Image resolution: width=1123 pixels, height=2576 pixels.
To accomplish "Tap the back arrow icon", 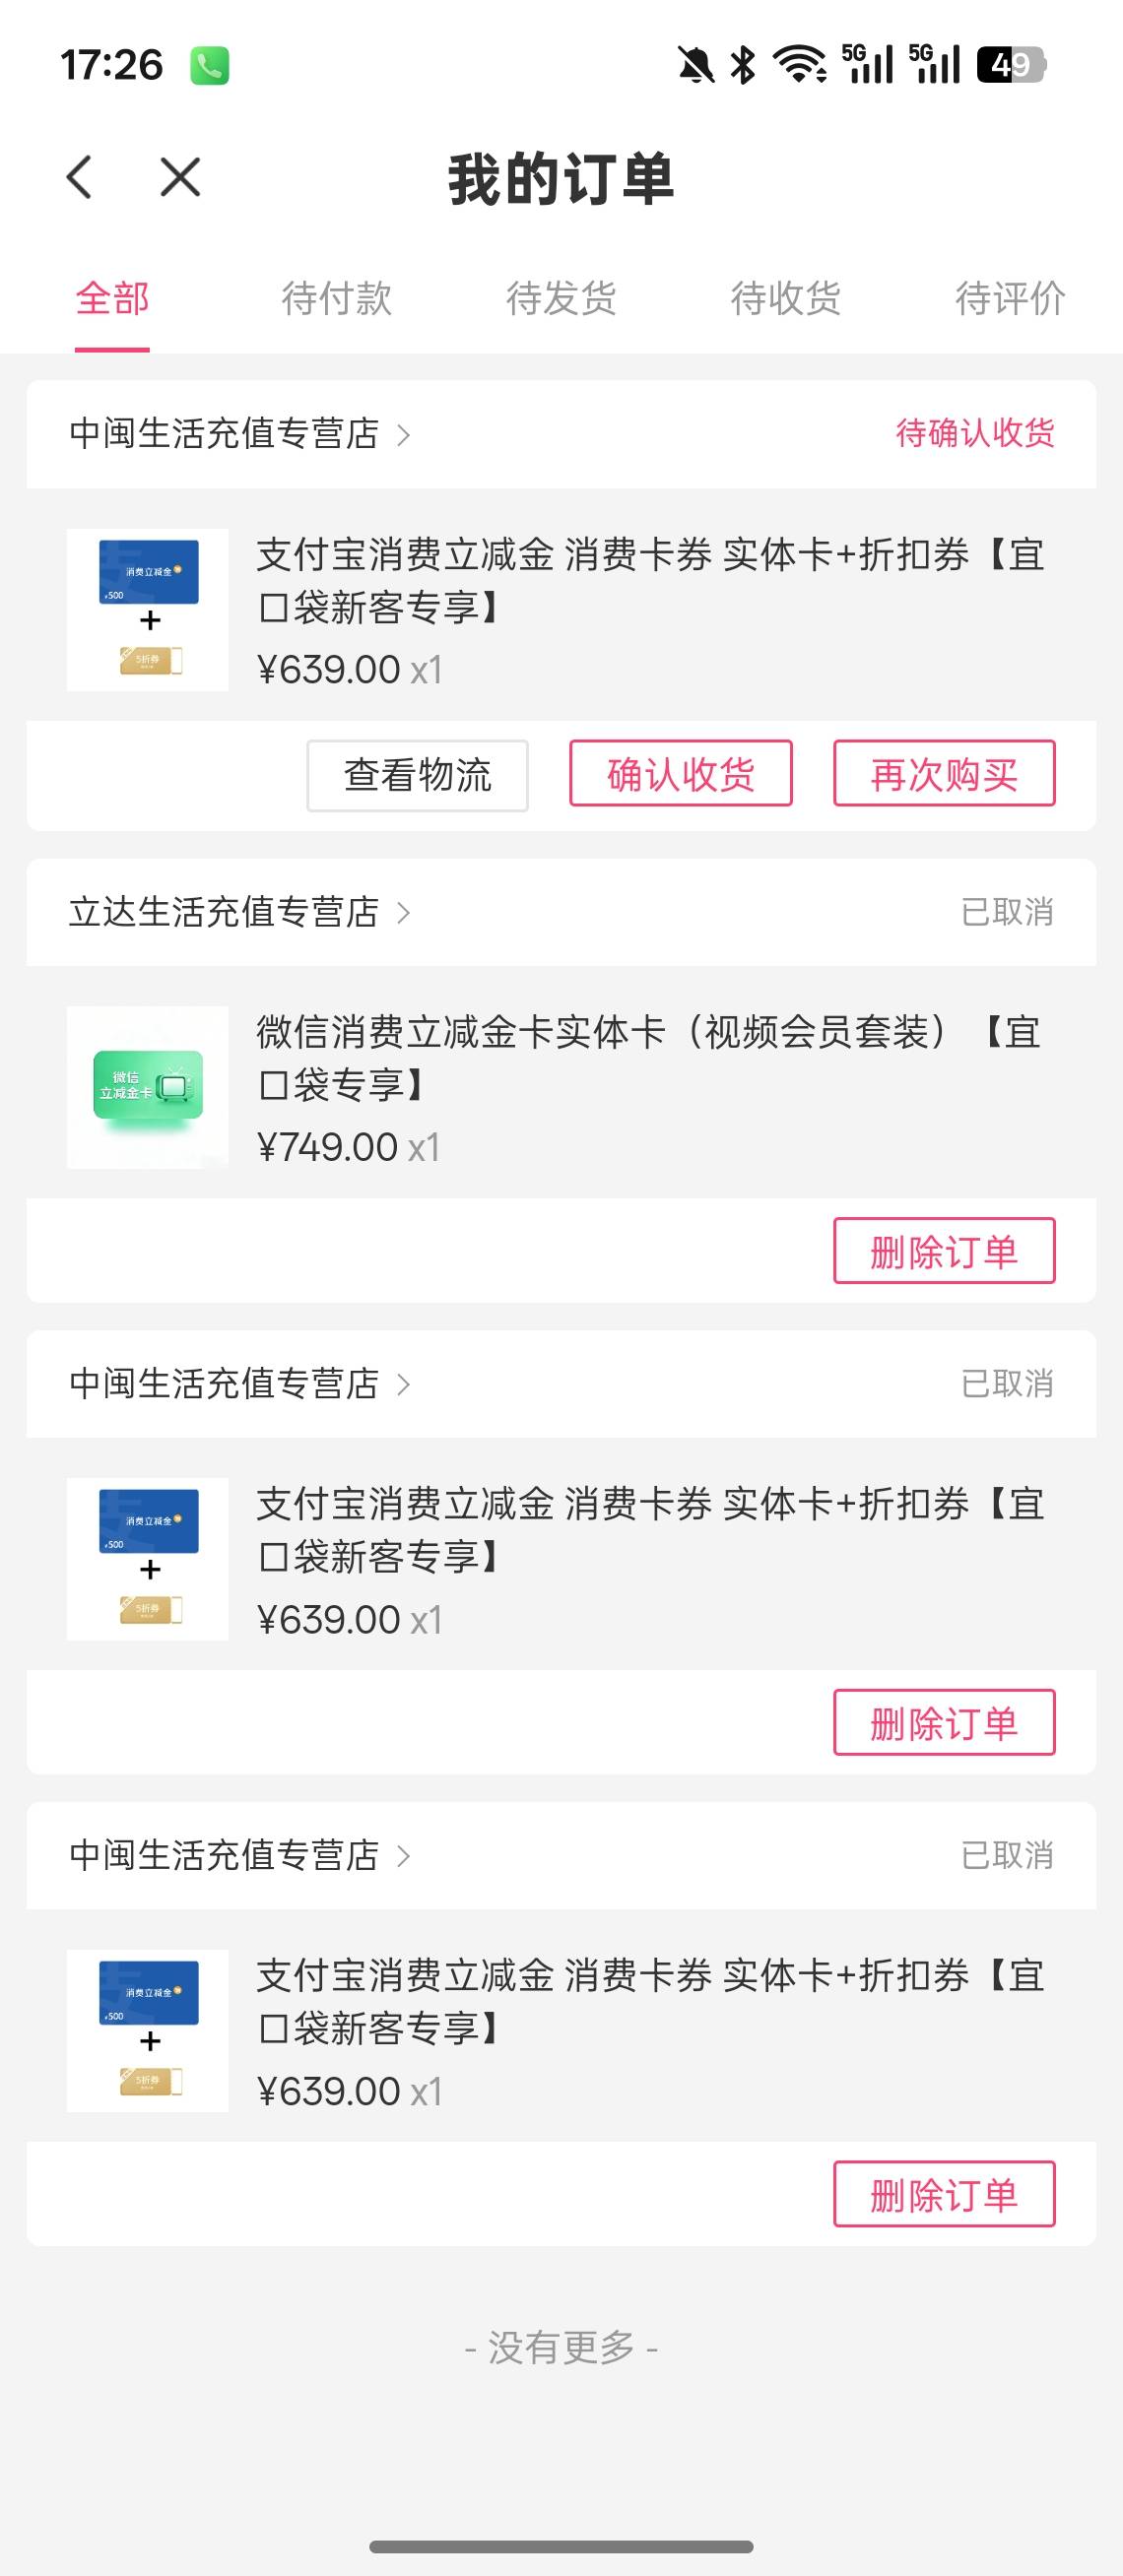I will (x=79, y=178).
